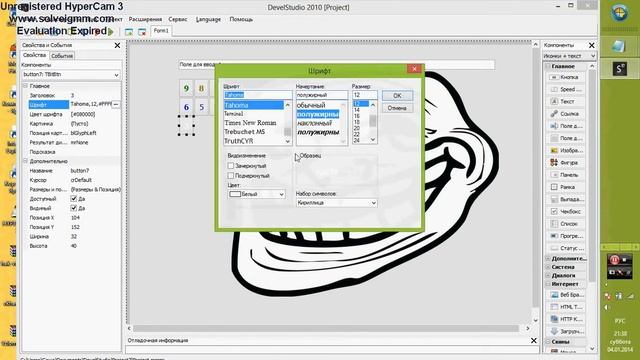The width and height of the screenshot is (640, 360).
Task: Select the Панель component
Action: point(565,175)
